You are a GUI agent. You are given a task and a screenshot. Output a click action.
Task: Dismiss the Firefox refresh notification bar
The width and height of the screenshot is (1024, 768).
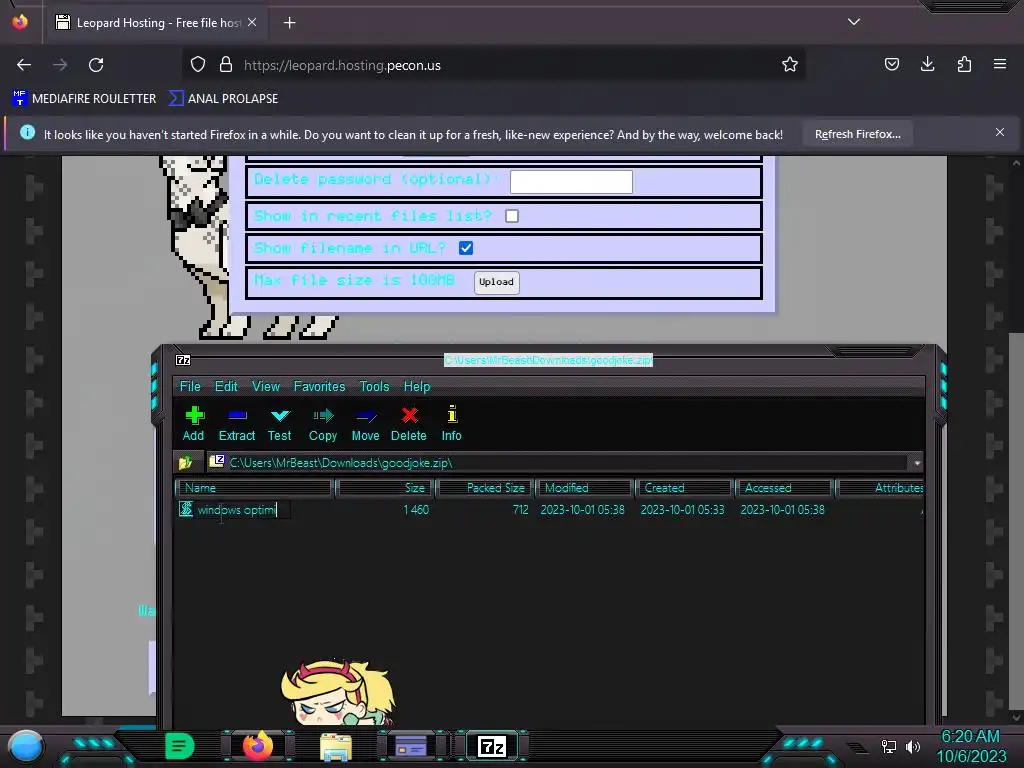1000,132
